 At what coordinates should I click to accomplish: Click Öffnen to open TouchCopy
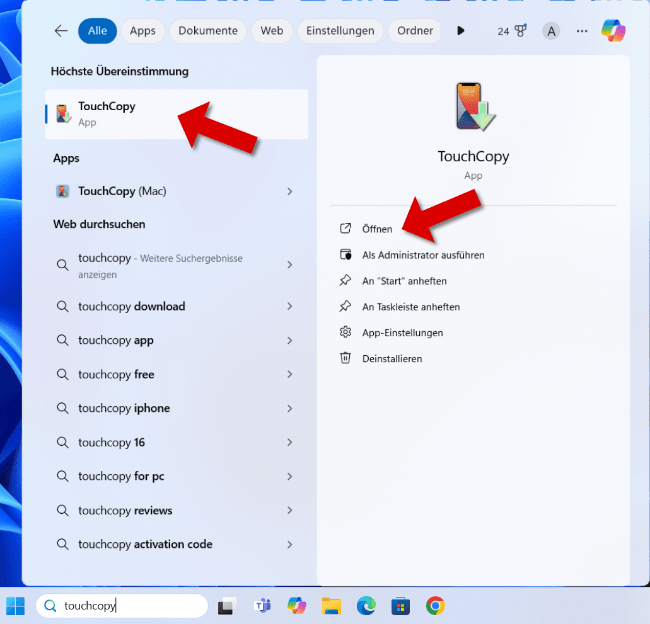pyautogui.click(x=377, y=229)
